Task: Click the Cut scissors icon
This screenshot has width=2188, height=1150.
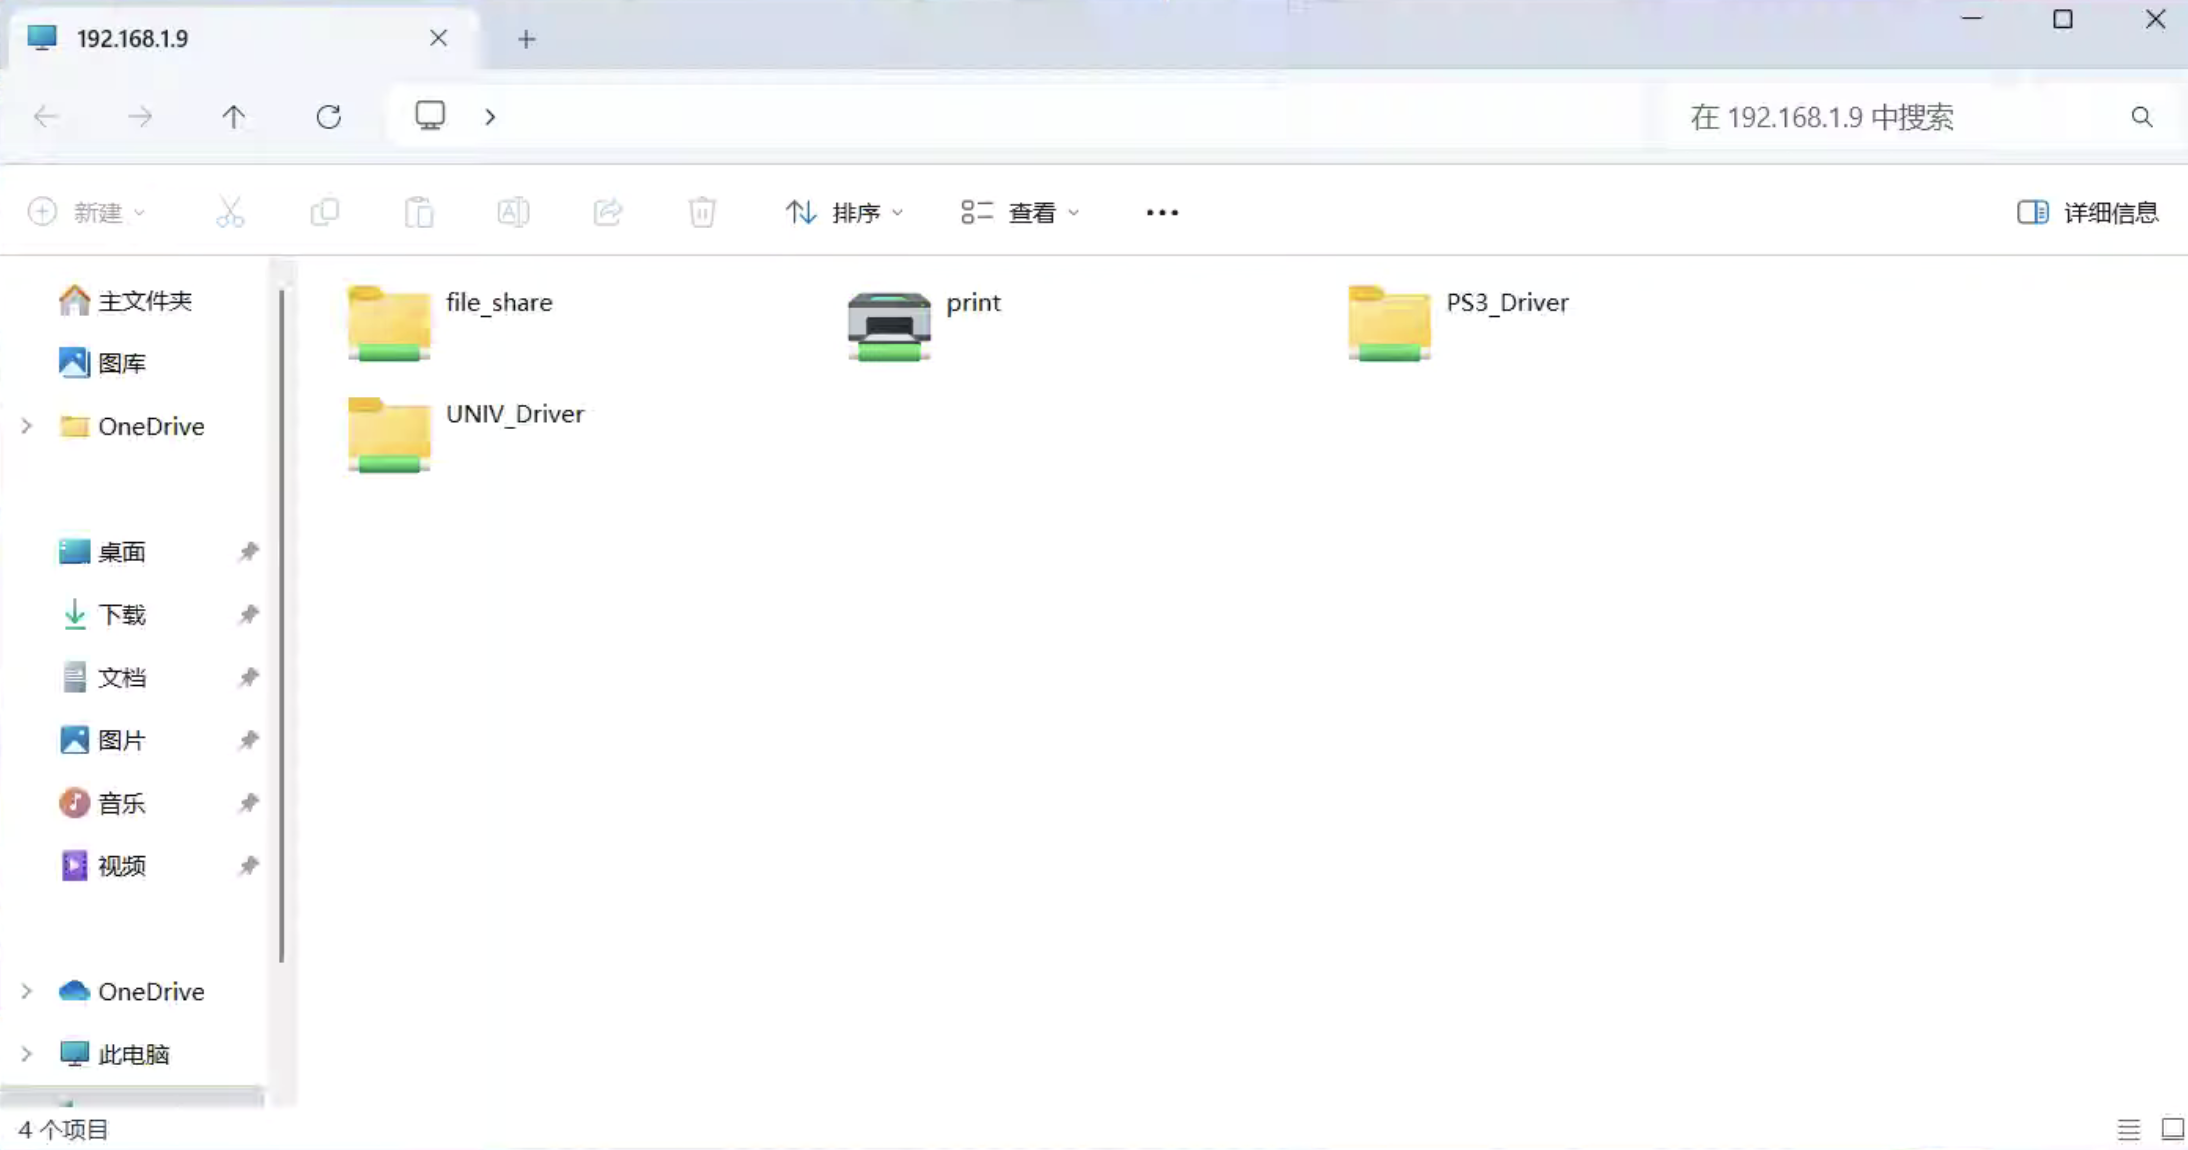Action: [230, 212]
